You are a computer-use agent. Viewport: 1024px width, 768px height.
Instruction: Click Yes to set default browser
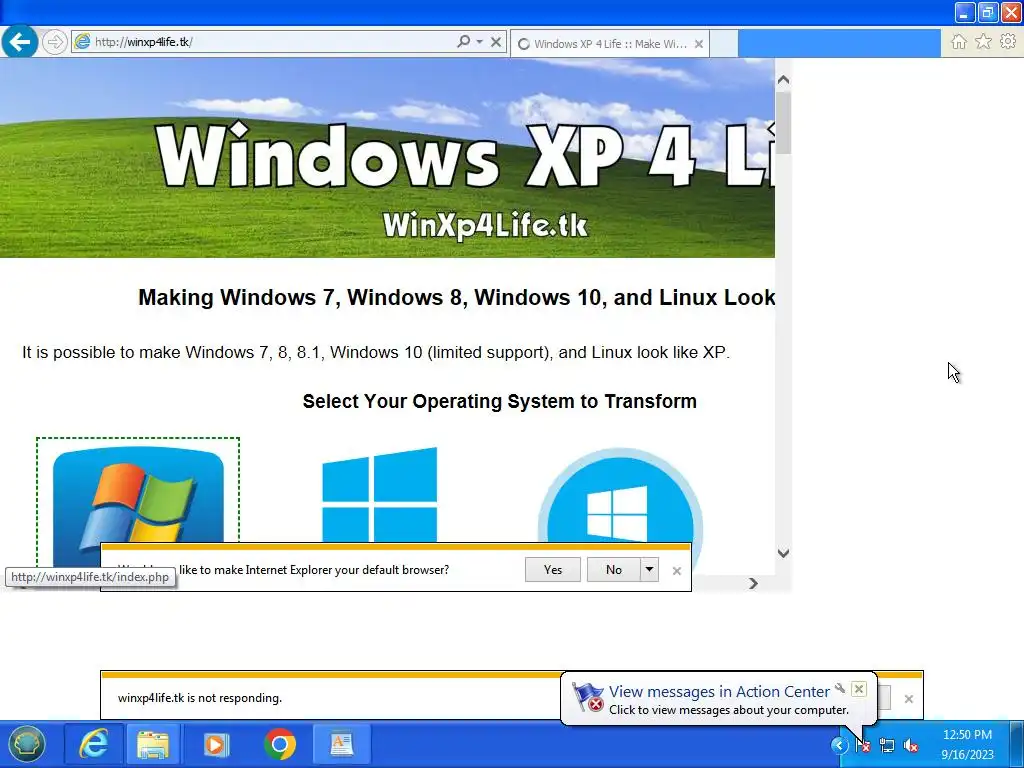552,569
